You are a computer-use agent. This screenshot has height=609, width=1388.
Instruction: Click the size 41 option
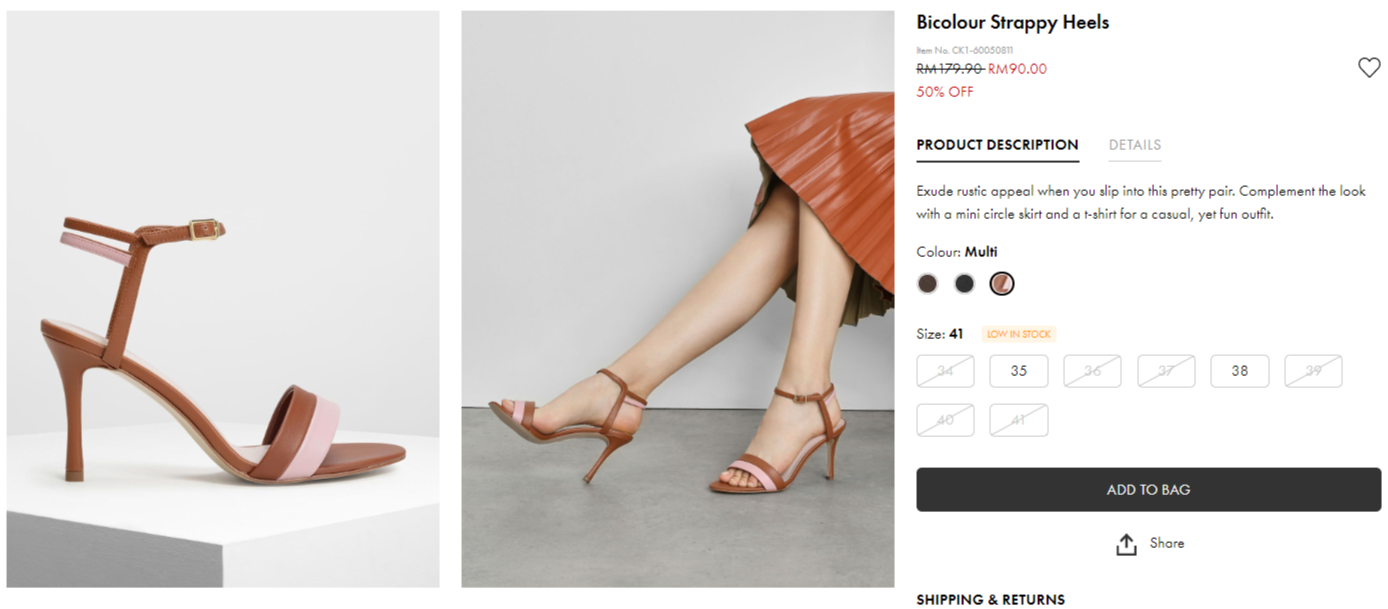coord(1018,420)
